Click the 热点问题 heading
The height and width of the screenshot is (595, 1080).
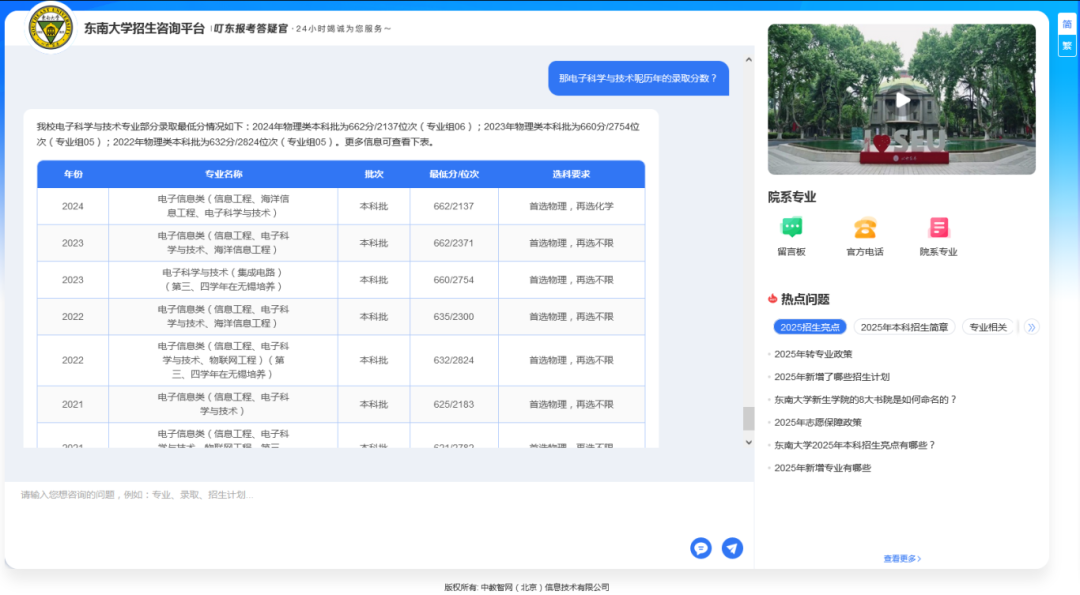coord(805,299)
